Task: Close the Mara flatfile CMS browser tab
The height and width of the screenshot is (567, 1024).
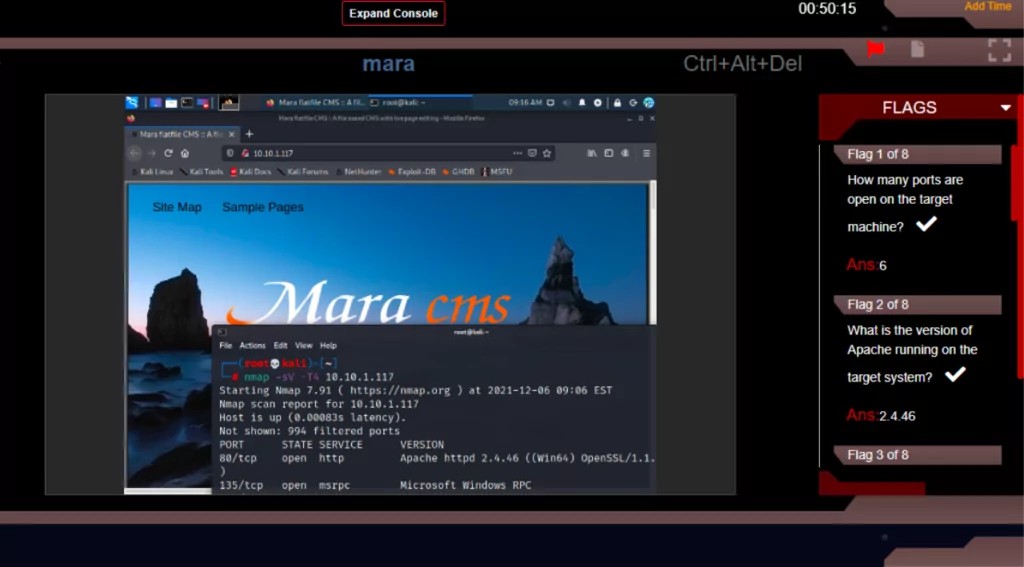Action: point(231,135)
